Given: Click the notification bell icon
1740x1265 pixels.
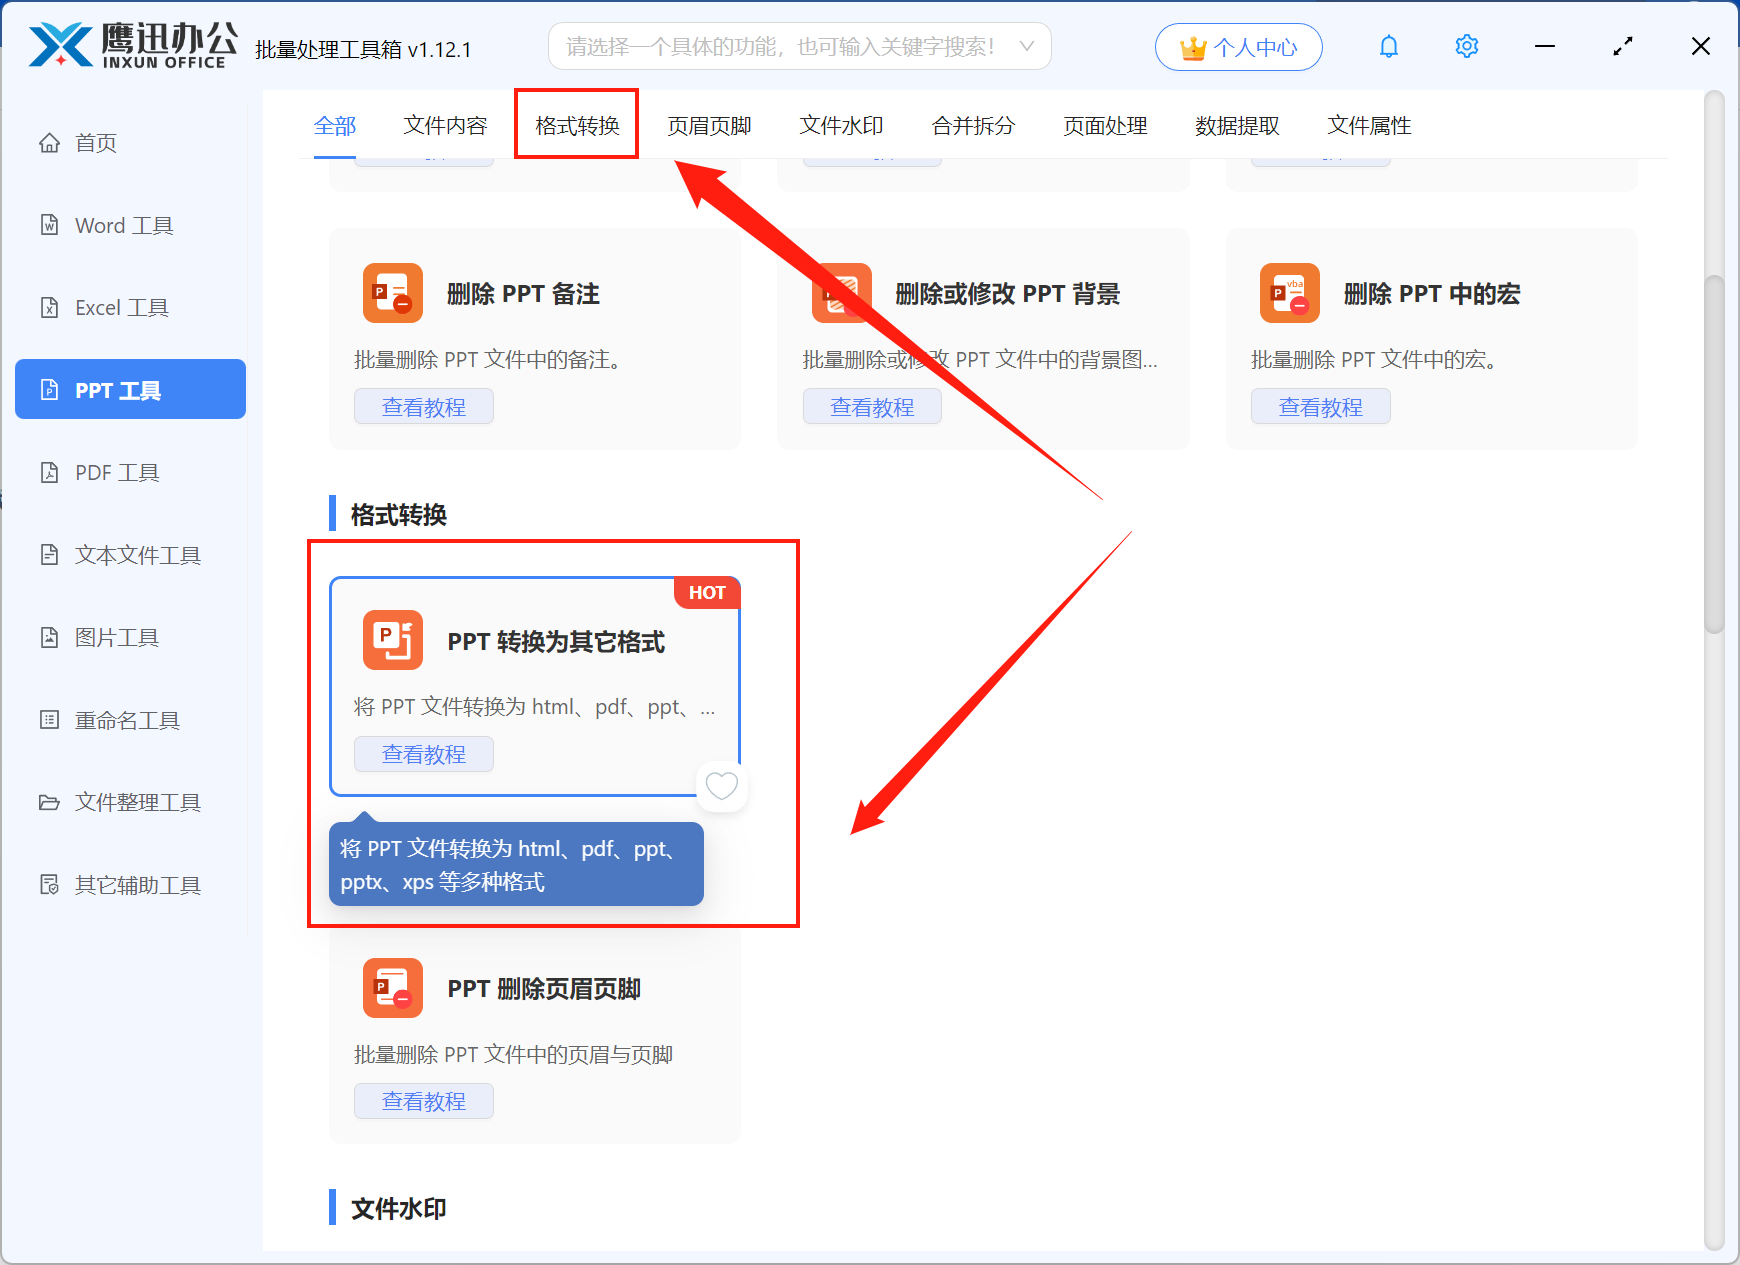Looking at the screenshot, I should pyautogui.click(x=1388, y=47).
